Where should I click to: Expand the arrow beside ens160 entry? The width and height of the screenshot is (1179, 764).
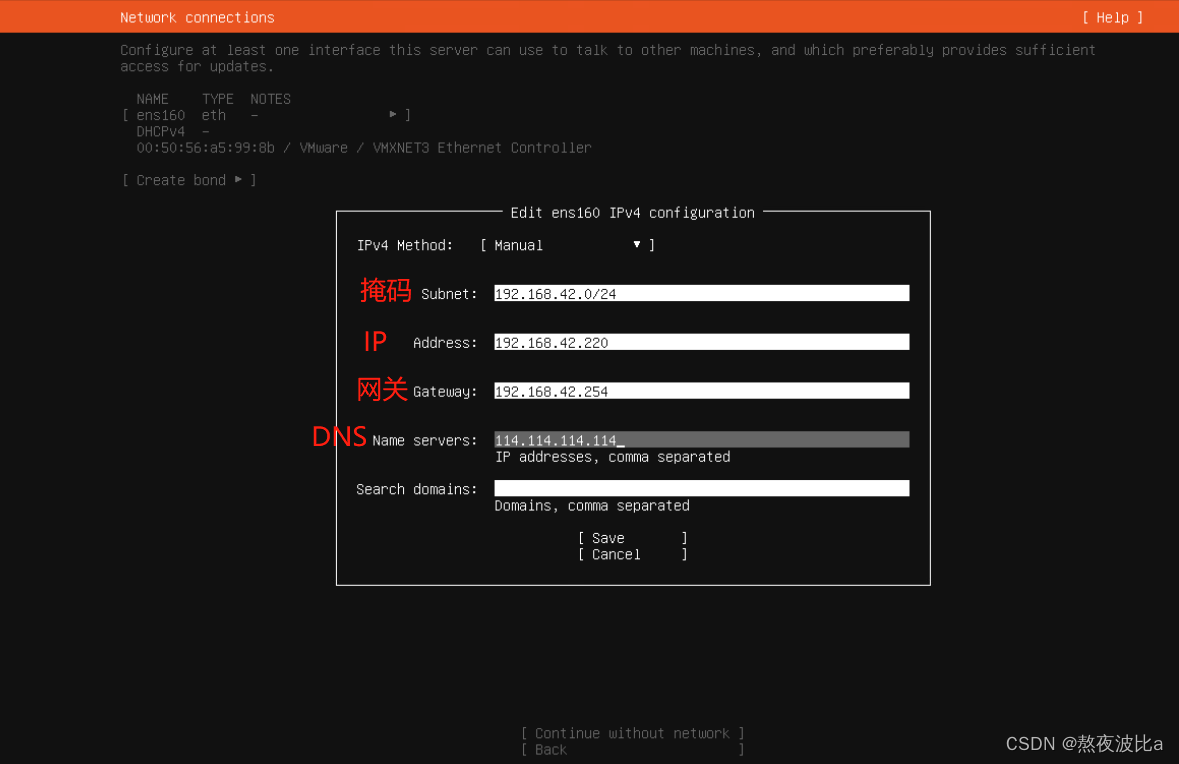tap(393, 115)
